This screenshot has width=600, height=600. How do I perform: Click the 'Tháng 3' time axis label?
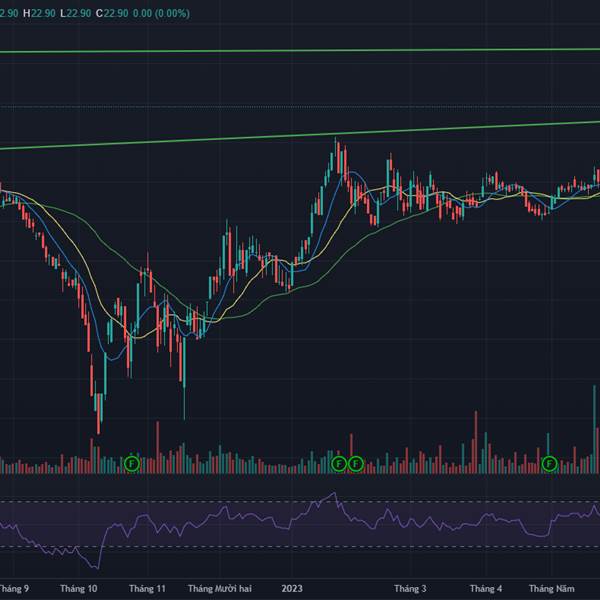click(x=410, y=589)
